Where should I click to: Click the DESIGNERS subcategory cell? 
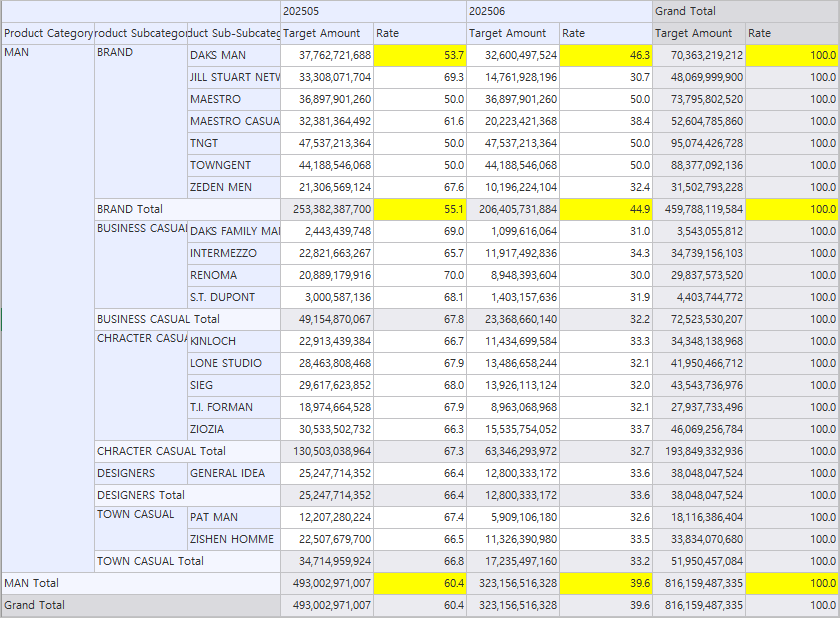click(141, 472)
